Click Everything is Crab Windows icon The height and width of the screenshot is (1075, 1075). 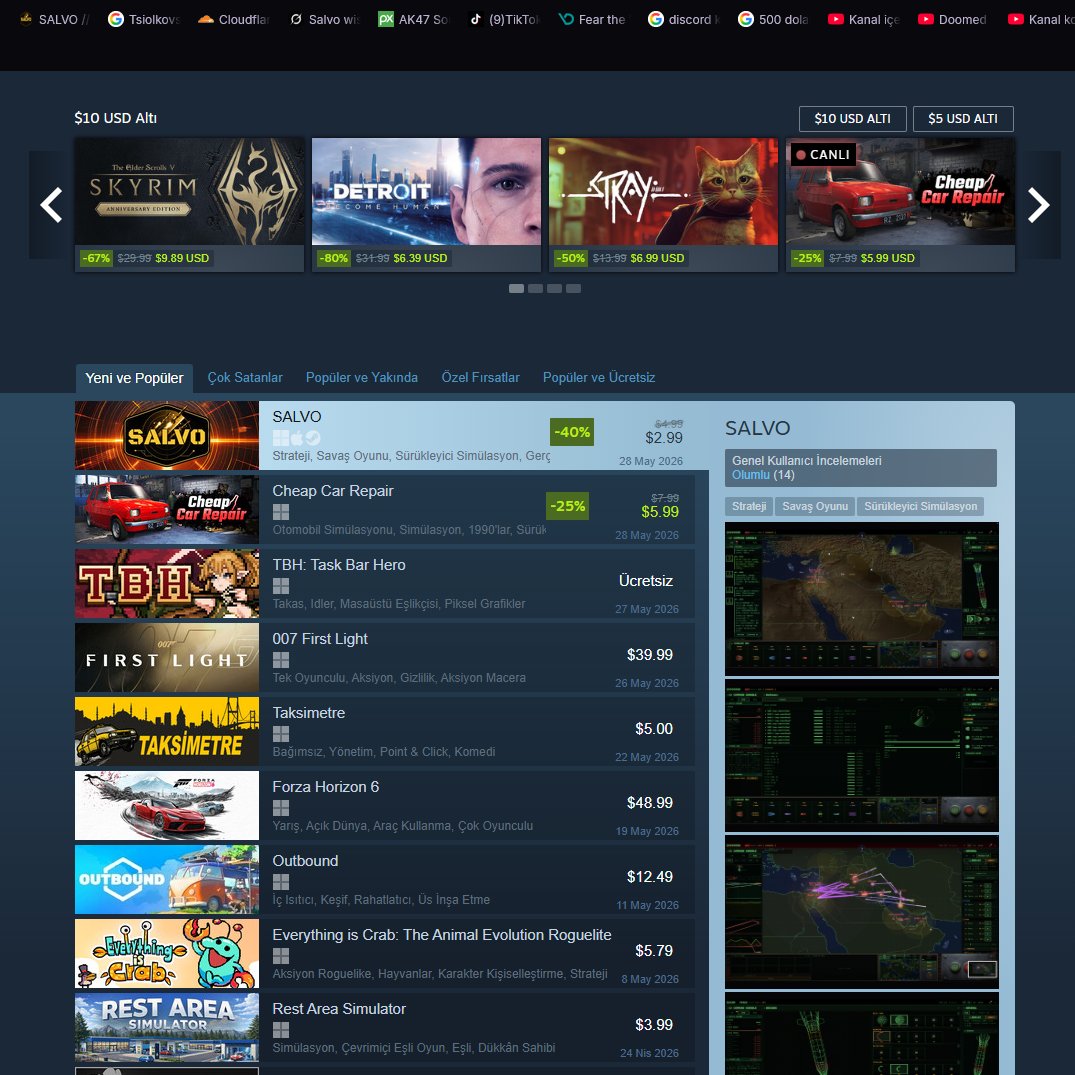pyautogui.click(x=280, y=956)
